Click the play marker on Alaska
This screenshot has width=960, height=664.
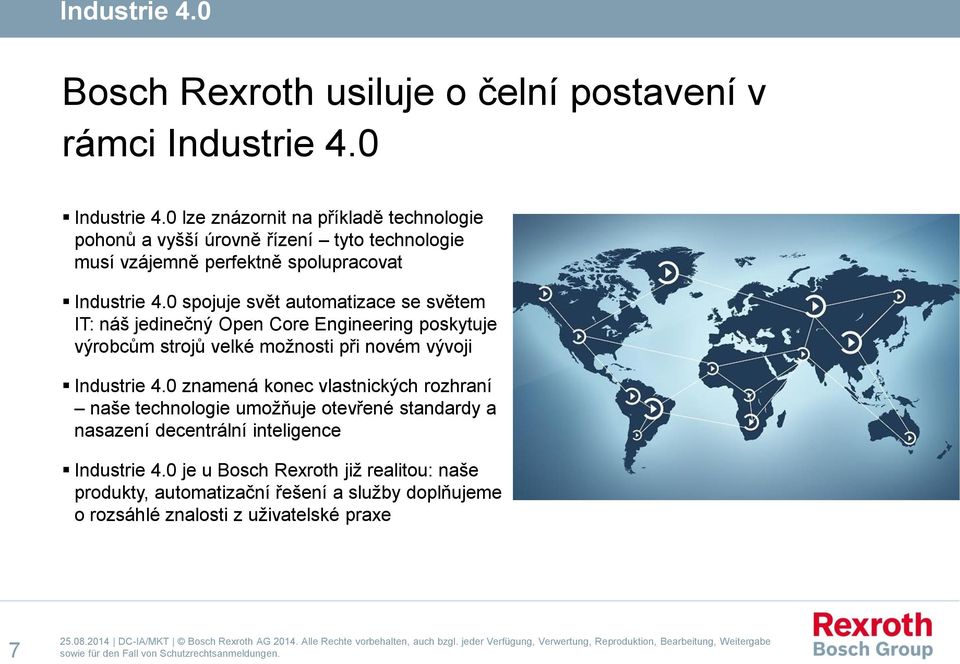click(x=544, y=294)
